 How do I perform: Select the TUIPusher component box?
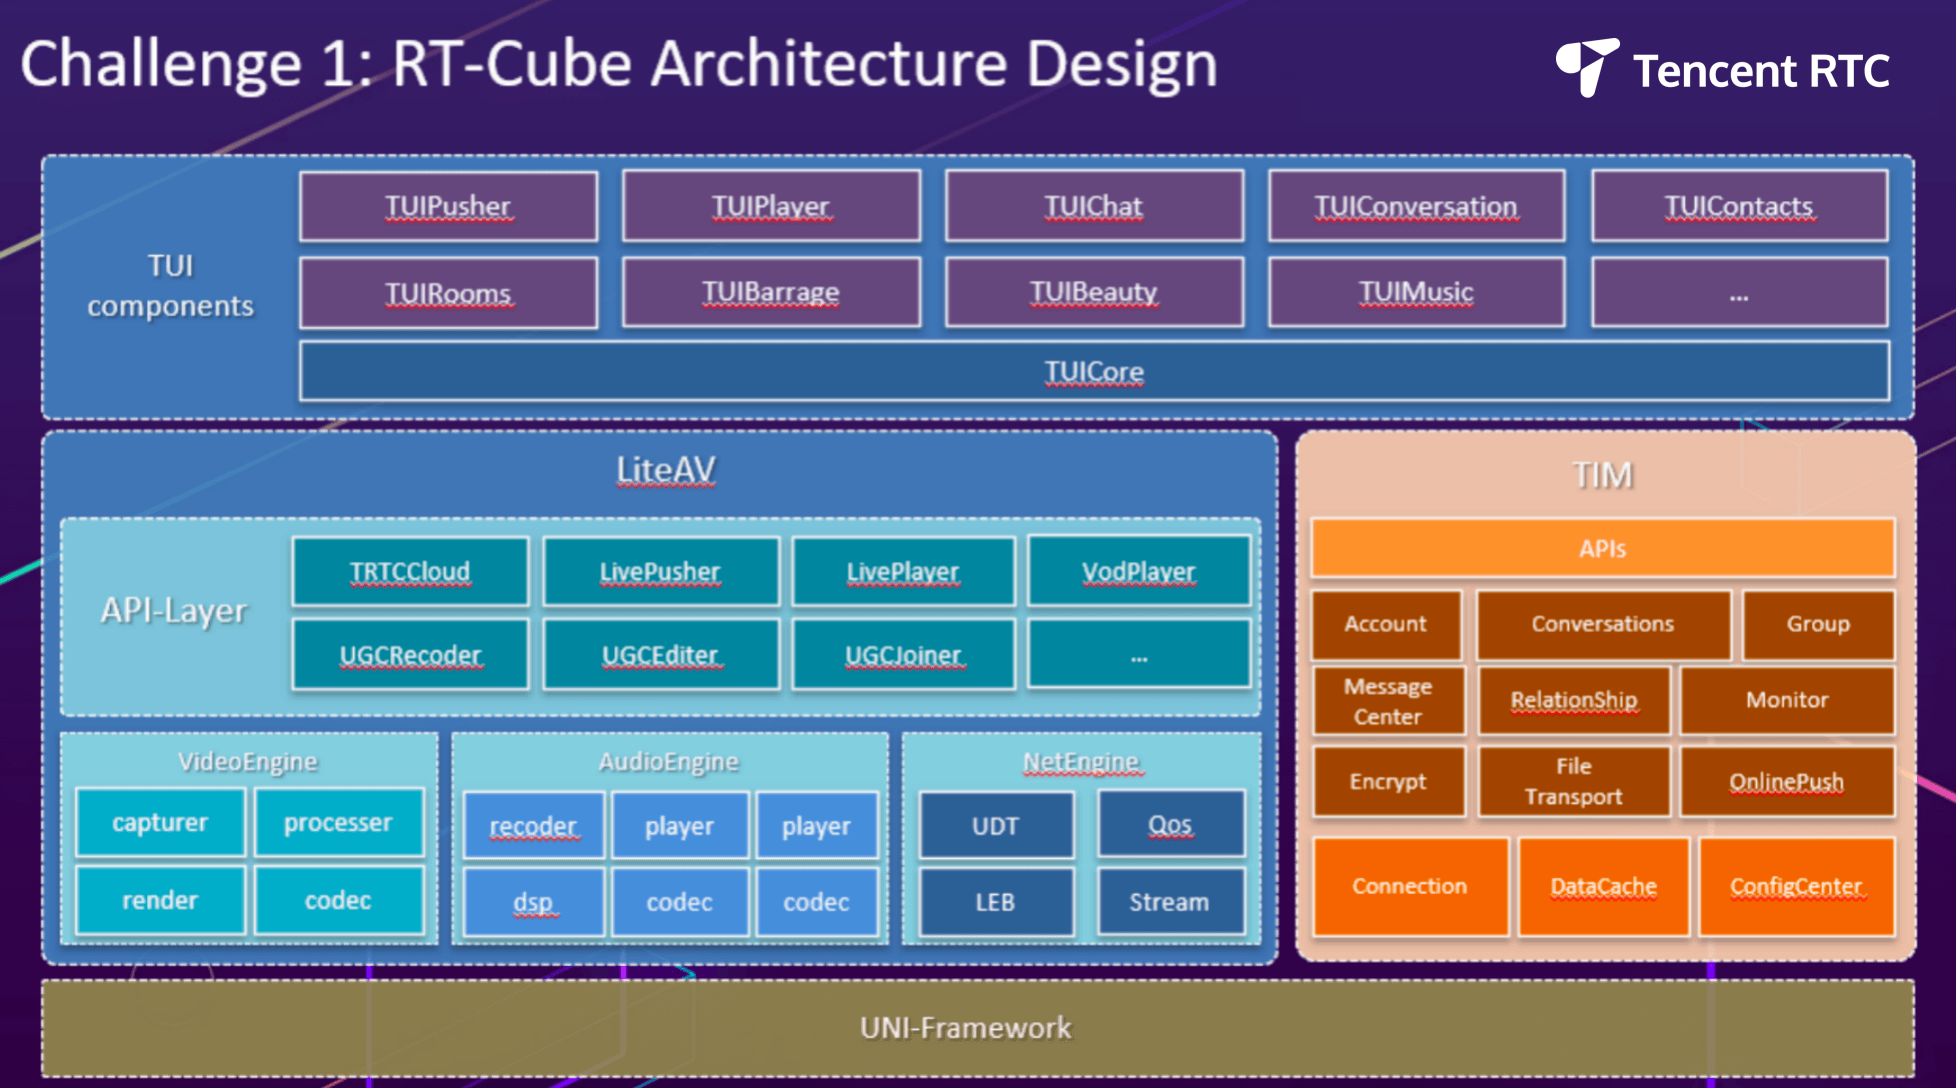pyautogui.click(x=448, y=206)
